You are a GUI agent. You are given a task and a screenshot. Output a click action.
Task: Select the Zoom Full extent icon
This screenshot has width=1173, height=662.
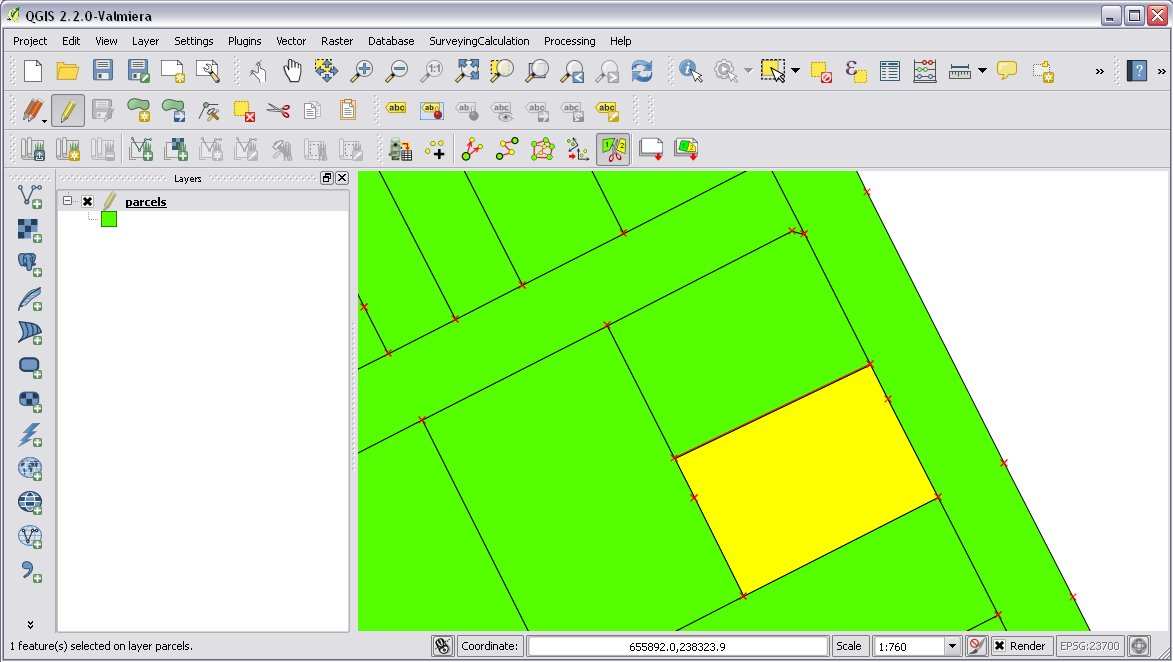tap(467, 70)
